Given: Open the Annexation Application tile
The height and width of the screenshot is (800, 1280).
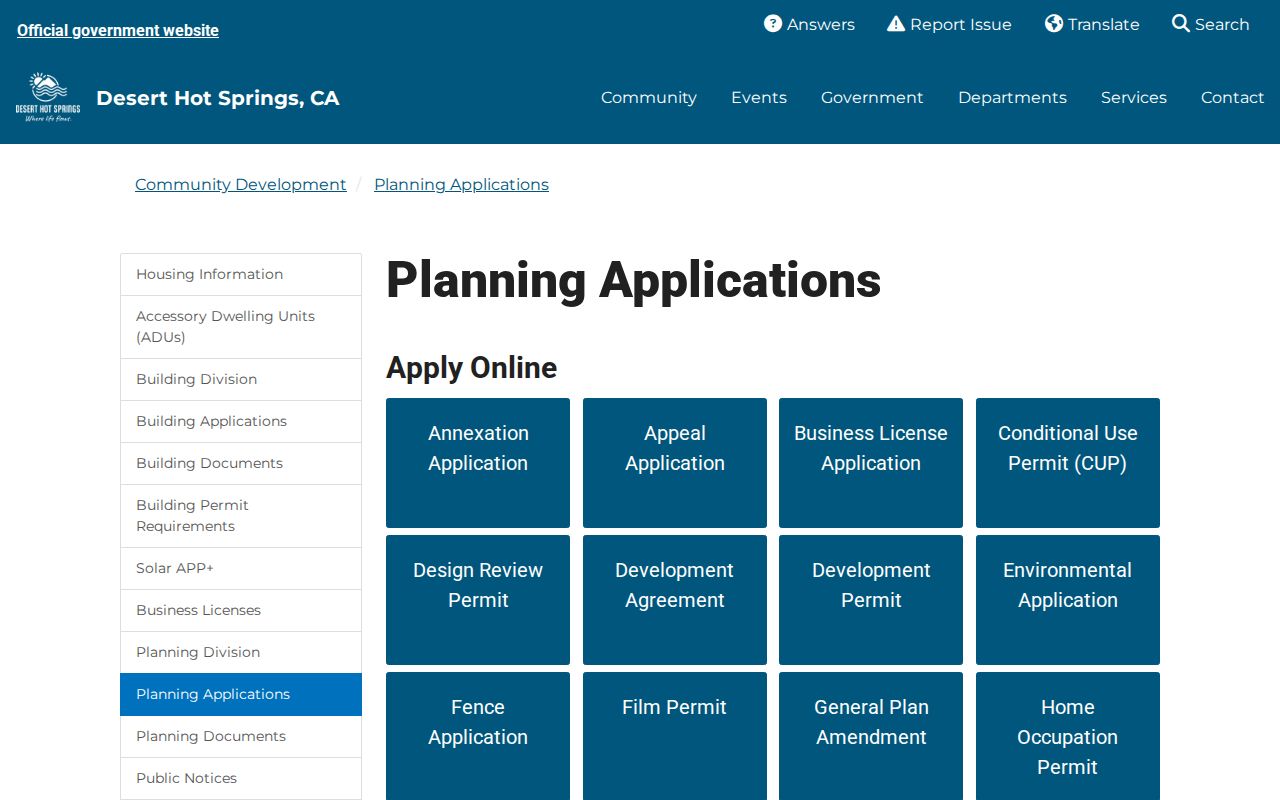Looking at the screenshot, I should [478, 463].
